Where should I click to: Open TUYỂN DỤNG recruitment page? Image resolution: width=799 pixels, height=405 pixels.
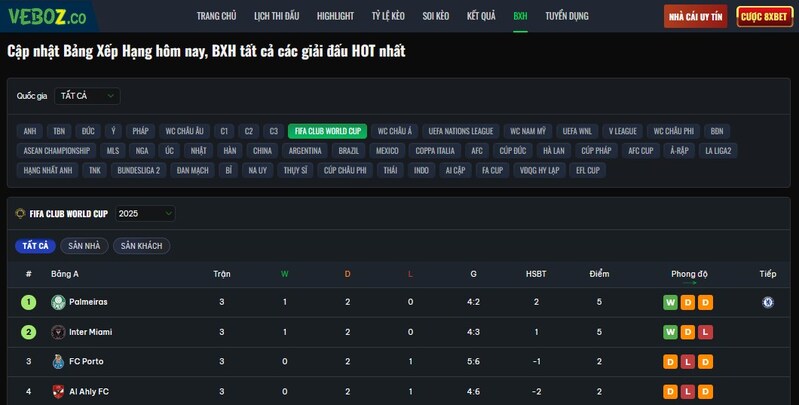coord(567,16)
